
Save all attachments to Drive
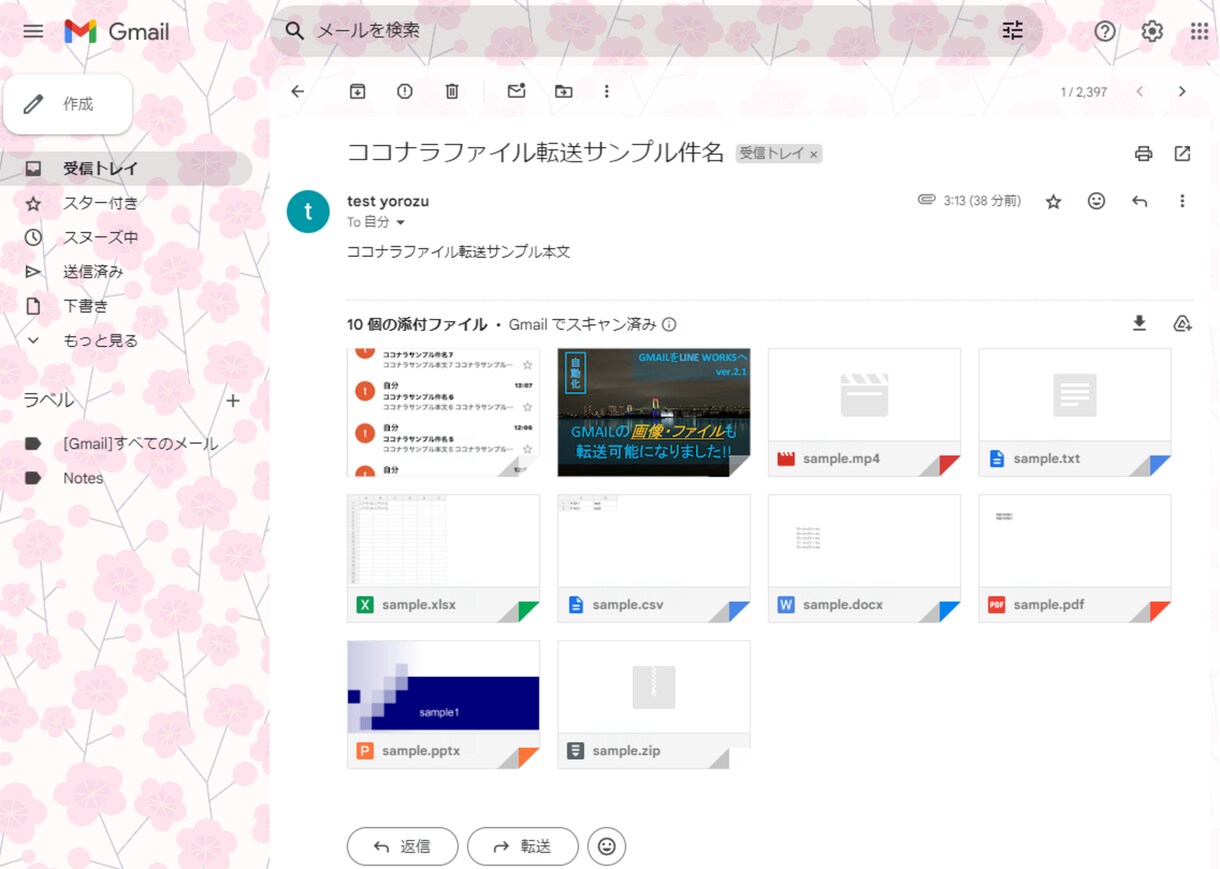click(x=1182, y=323)
